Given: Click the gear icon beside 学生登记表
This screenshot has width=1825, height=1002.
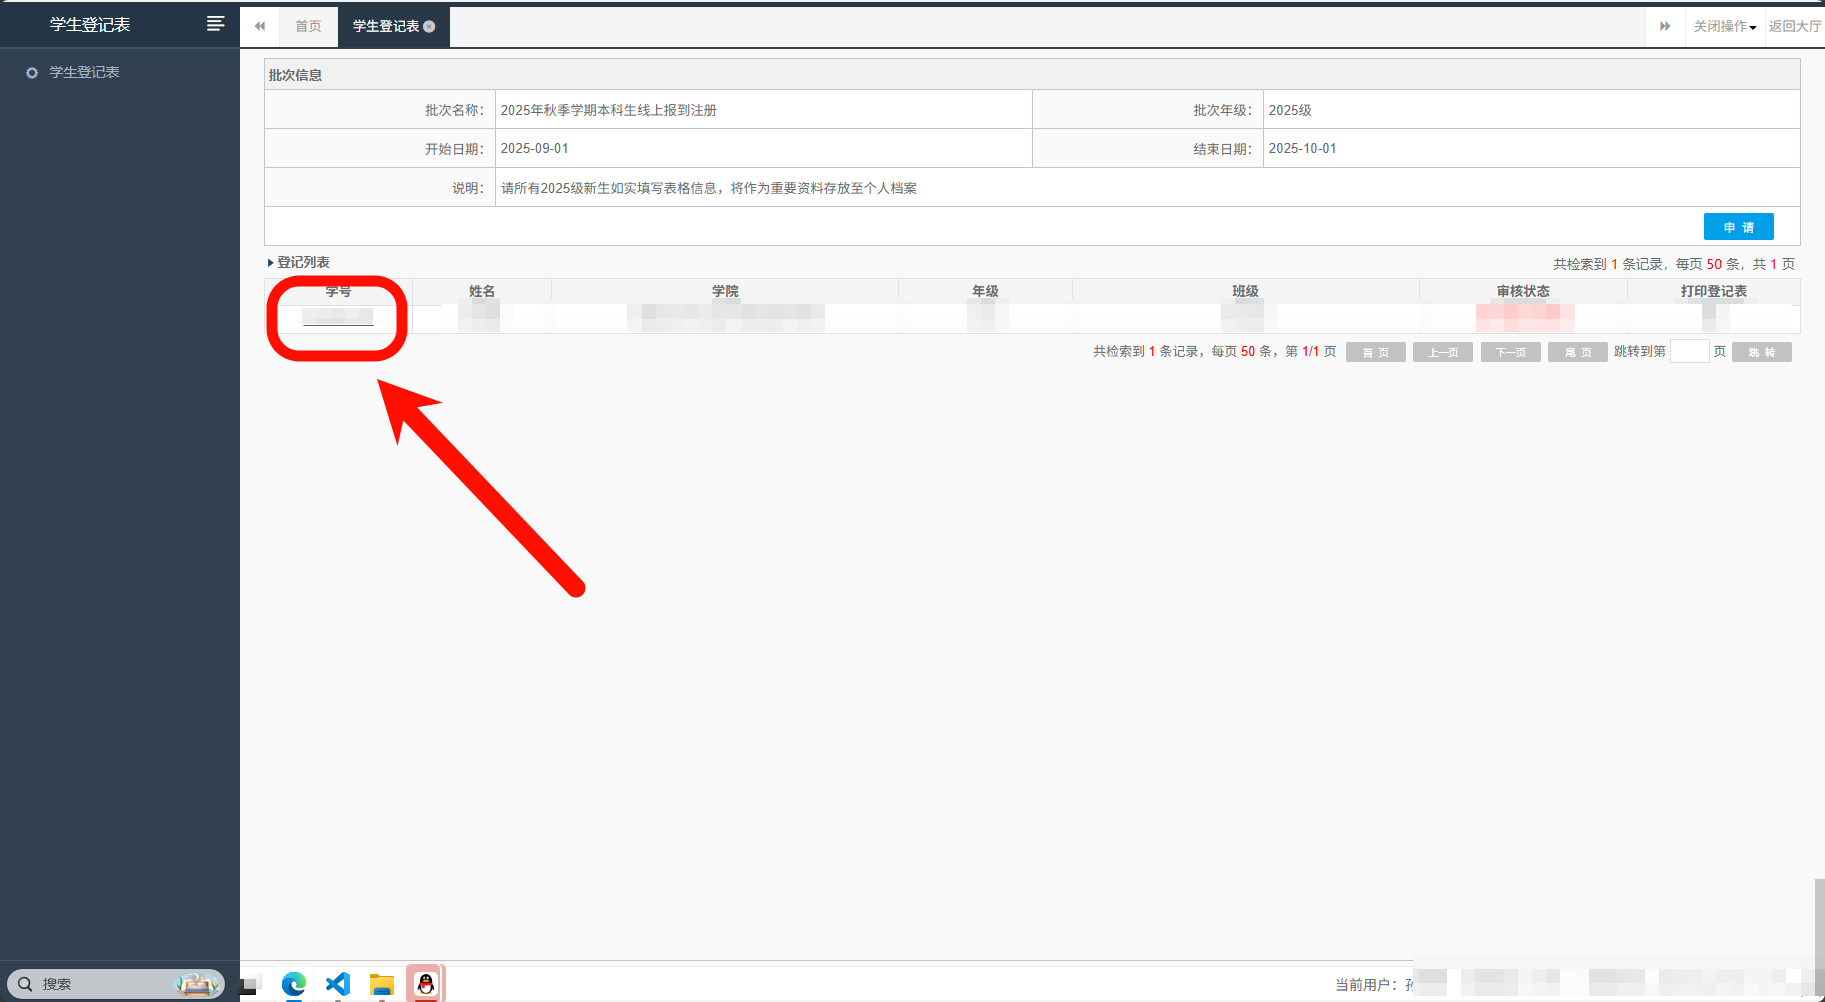Looking at the screenshot, I should (x=32, y=73).
